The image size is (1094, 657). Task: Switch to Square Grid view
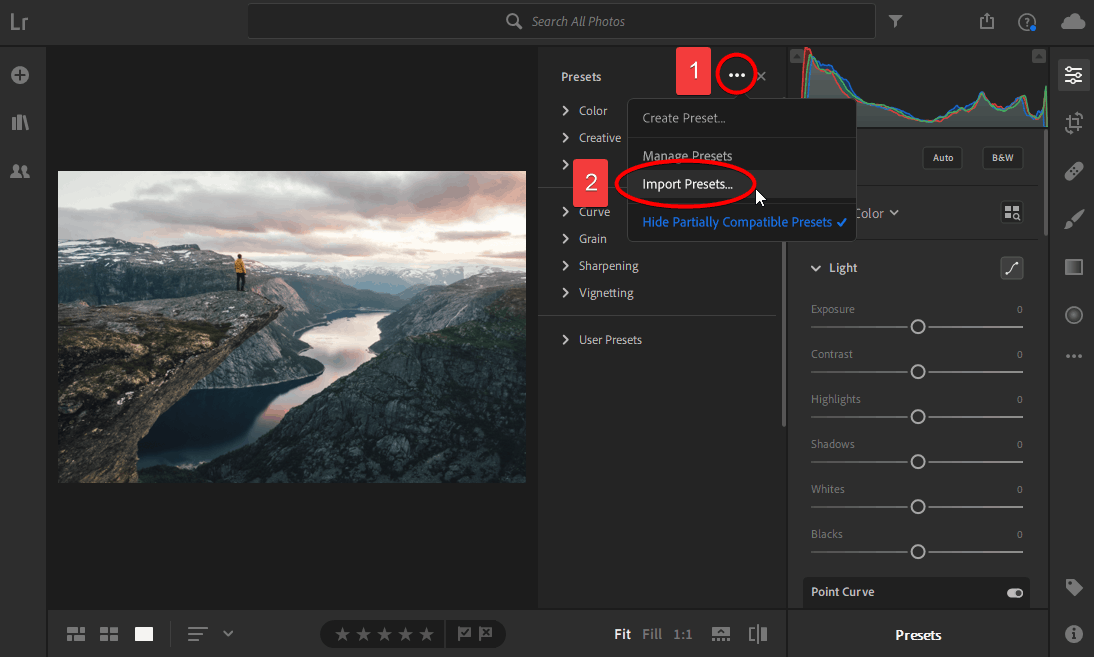109,634
